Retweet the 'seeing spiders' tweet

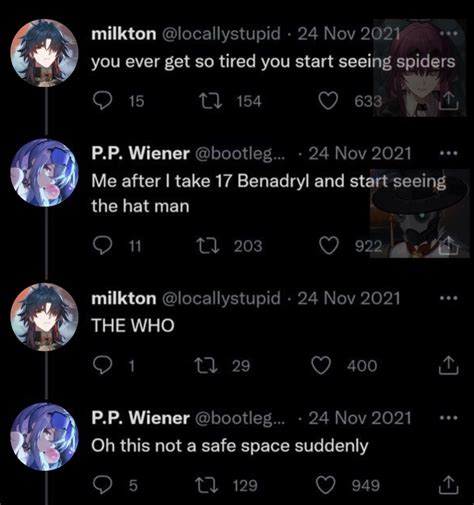pos(210,101)
